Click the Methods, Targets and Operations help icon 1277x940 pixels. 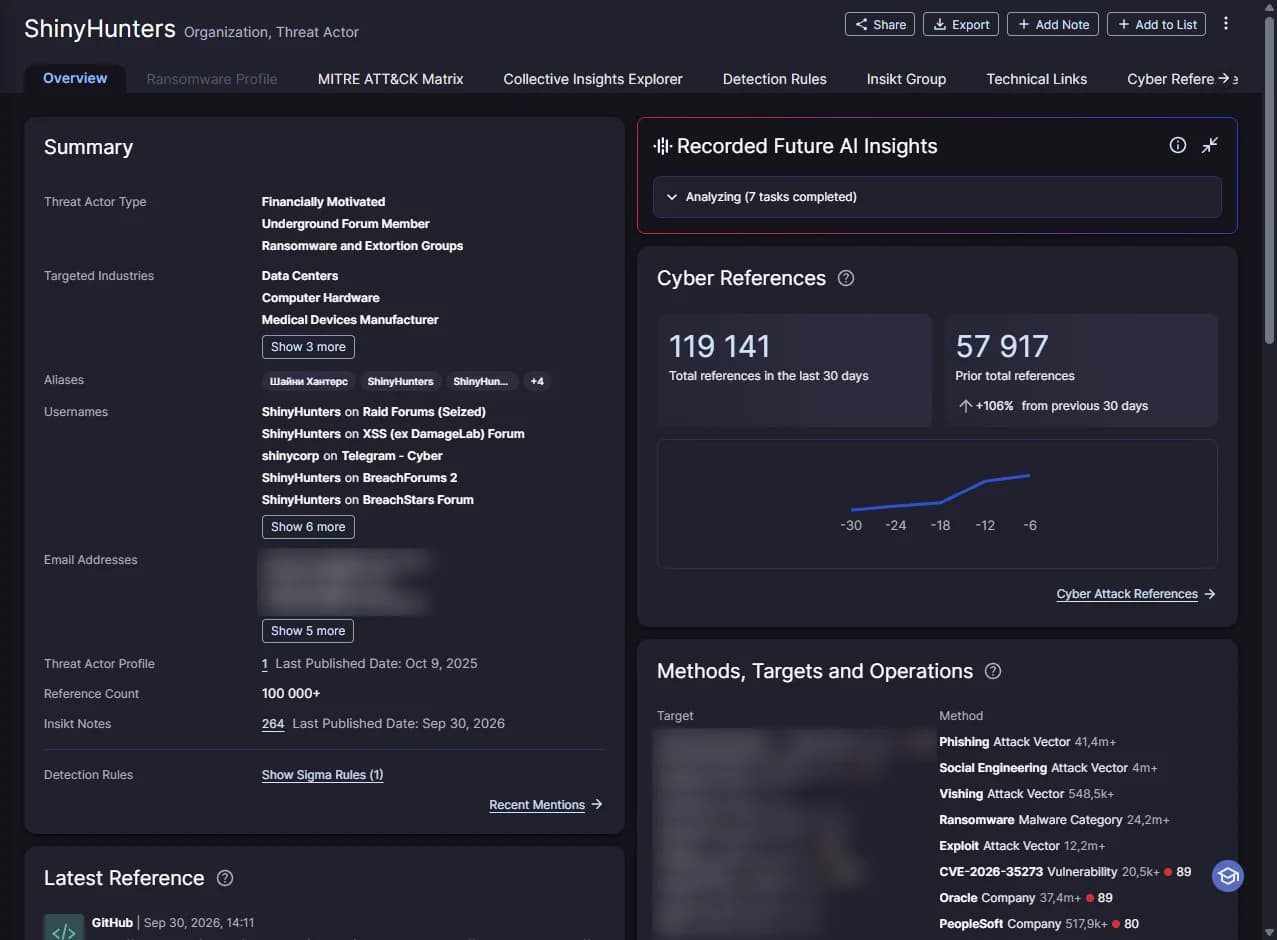993,671
